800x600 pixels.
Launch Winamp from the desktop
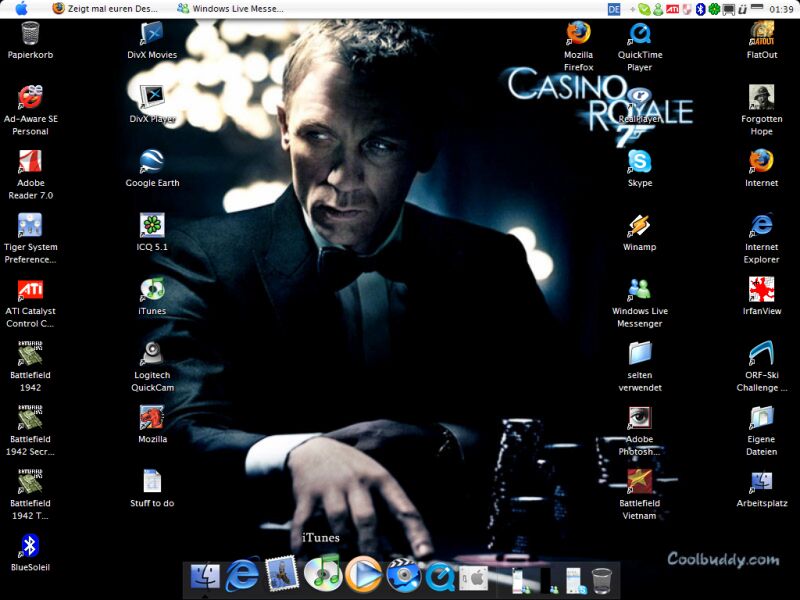(639, 225)
